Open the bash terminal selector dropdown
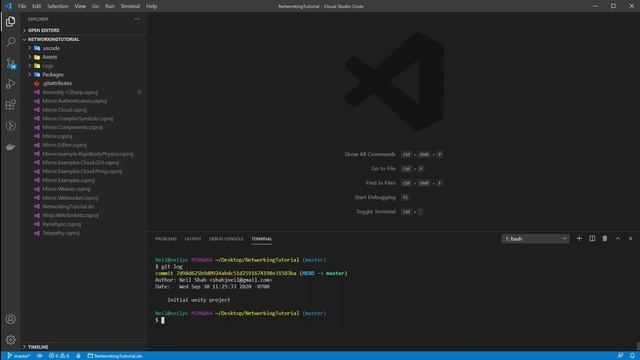This screenshot has width=640, height=360. pyautogui.click(x=535, y=239)
